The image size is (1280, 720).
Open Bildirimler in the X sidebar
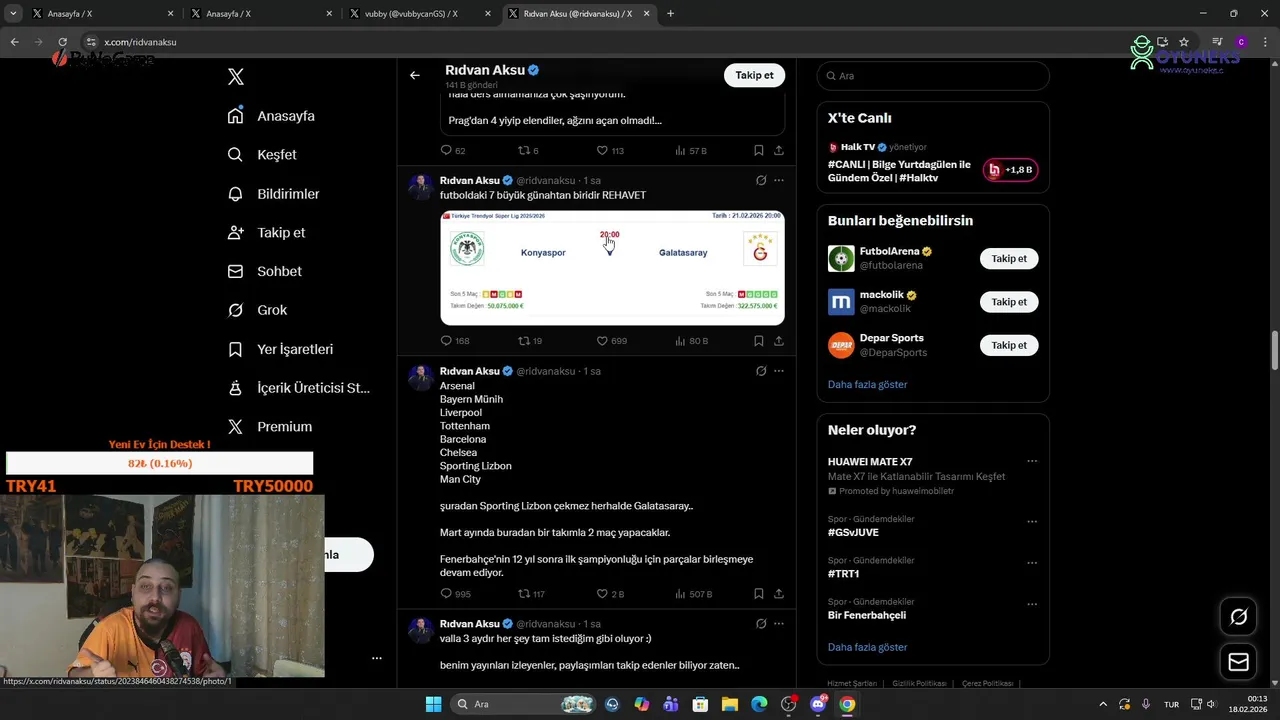[x=274, y=194]
